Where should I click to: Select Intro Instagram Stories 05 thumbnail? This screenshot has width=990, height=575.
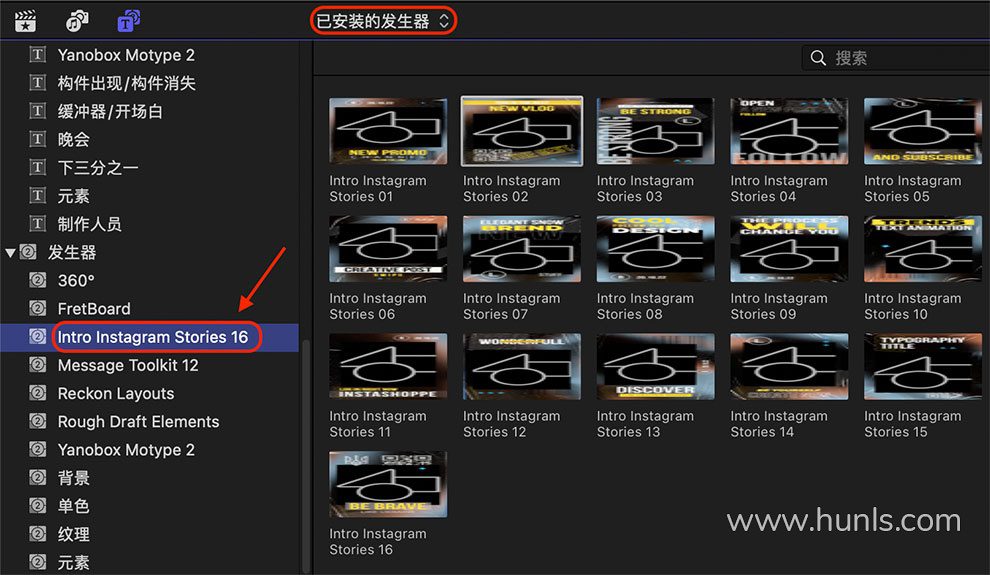(923, 131)
